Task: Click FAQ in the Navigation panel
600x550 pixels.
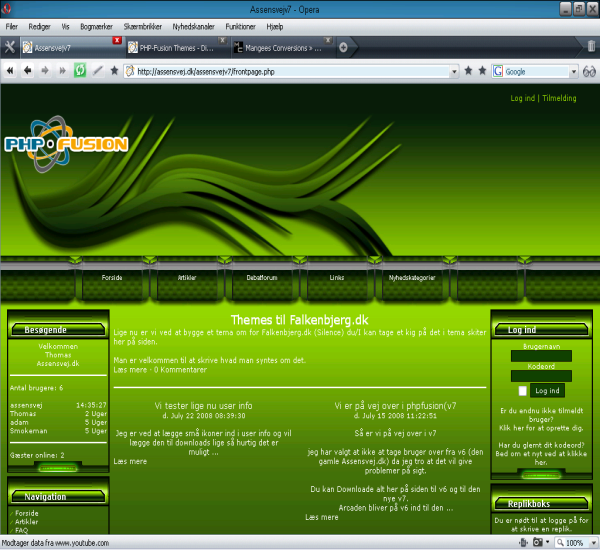Action: (21, 530)
